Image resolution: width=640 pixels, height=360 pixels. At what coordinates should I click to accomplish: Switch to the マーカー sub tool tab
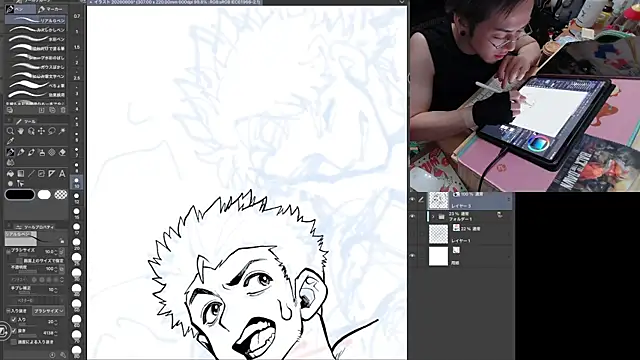click(x=51, y=9)
